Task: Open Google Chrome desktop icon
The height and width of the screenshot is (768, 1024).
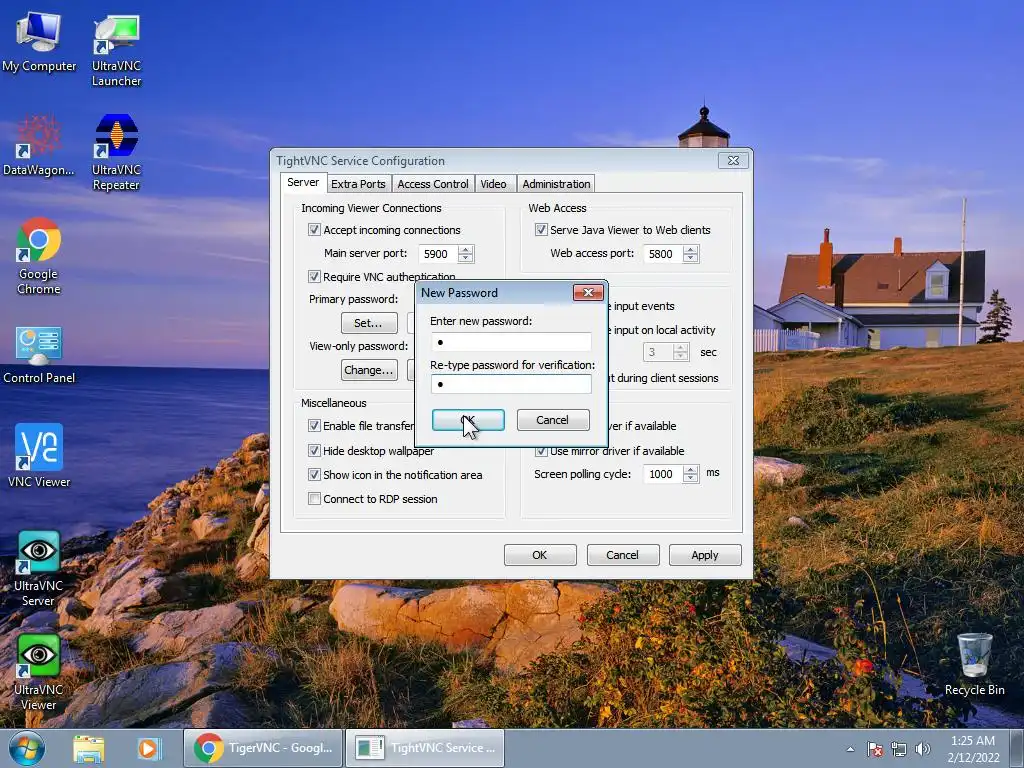Action: click(39, 256)
